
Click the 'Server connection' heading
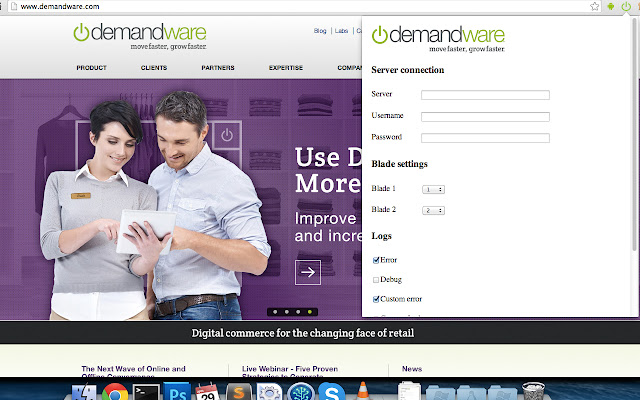point(408,70)
